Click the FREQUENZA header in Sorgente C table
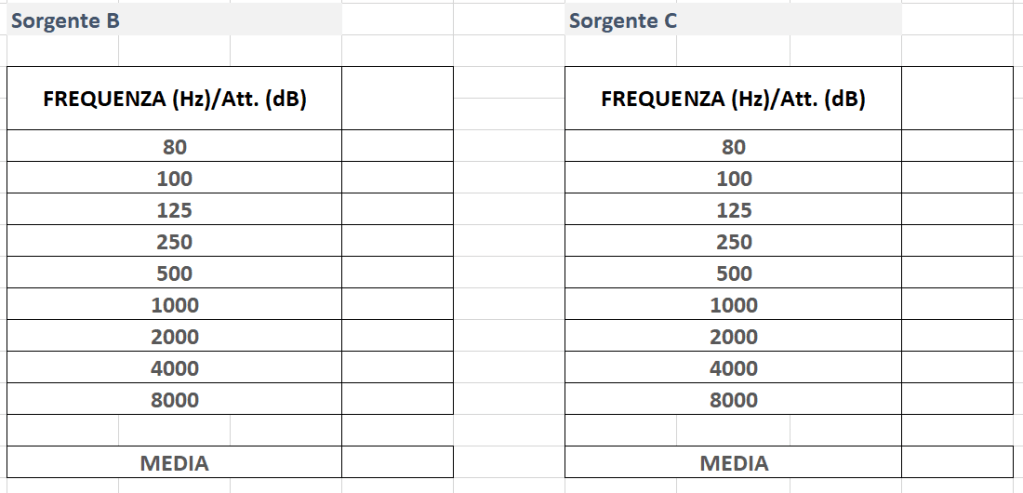Screen dimensions: 1023x493 click(x=733, y=99)
